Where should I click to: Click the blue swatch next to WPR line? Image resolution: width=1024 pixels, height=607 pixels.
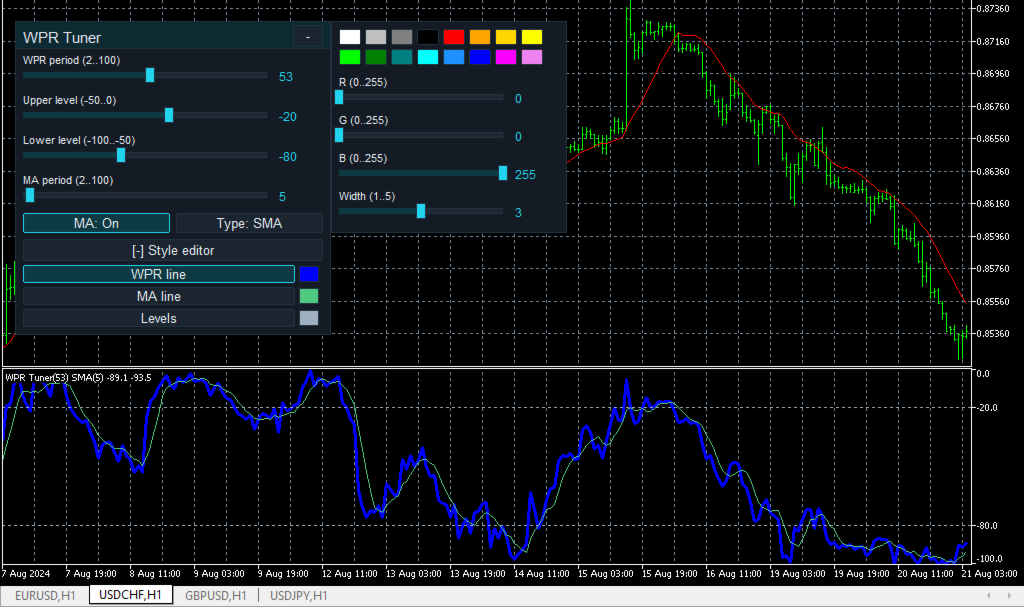click(309, 274)
